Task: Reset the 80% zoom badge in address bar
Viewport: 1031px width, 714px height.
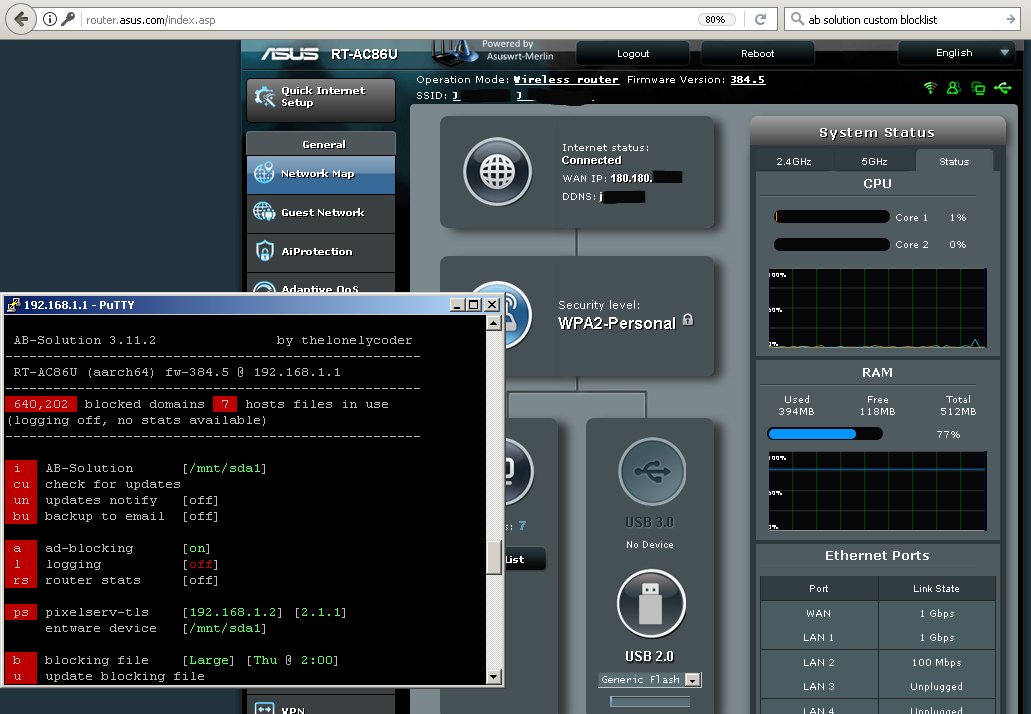Action: coord(715,19)
